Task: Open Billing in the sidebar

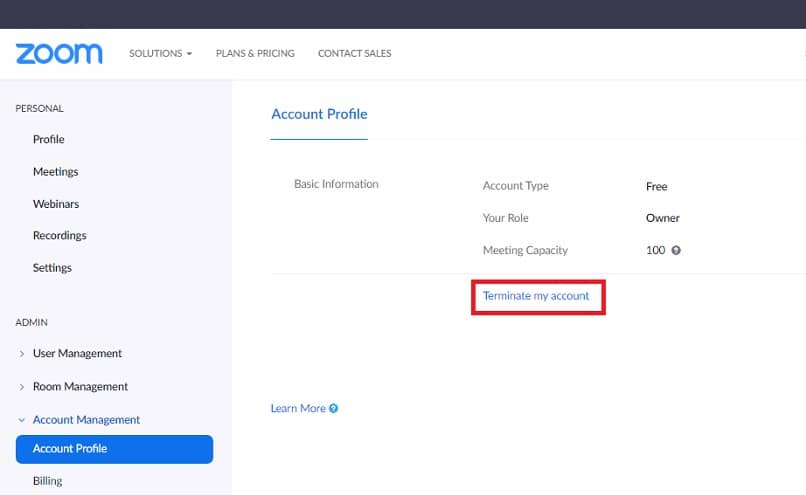Action: 47,481
